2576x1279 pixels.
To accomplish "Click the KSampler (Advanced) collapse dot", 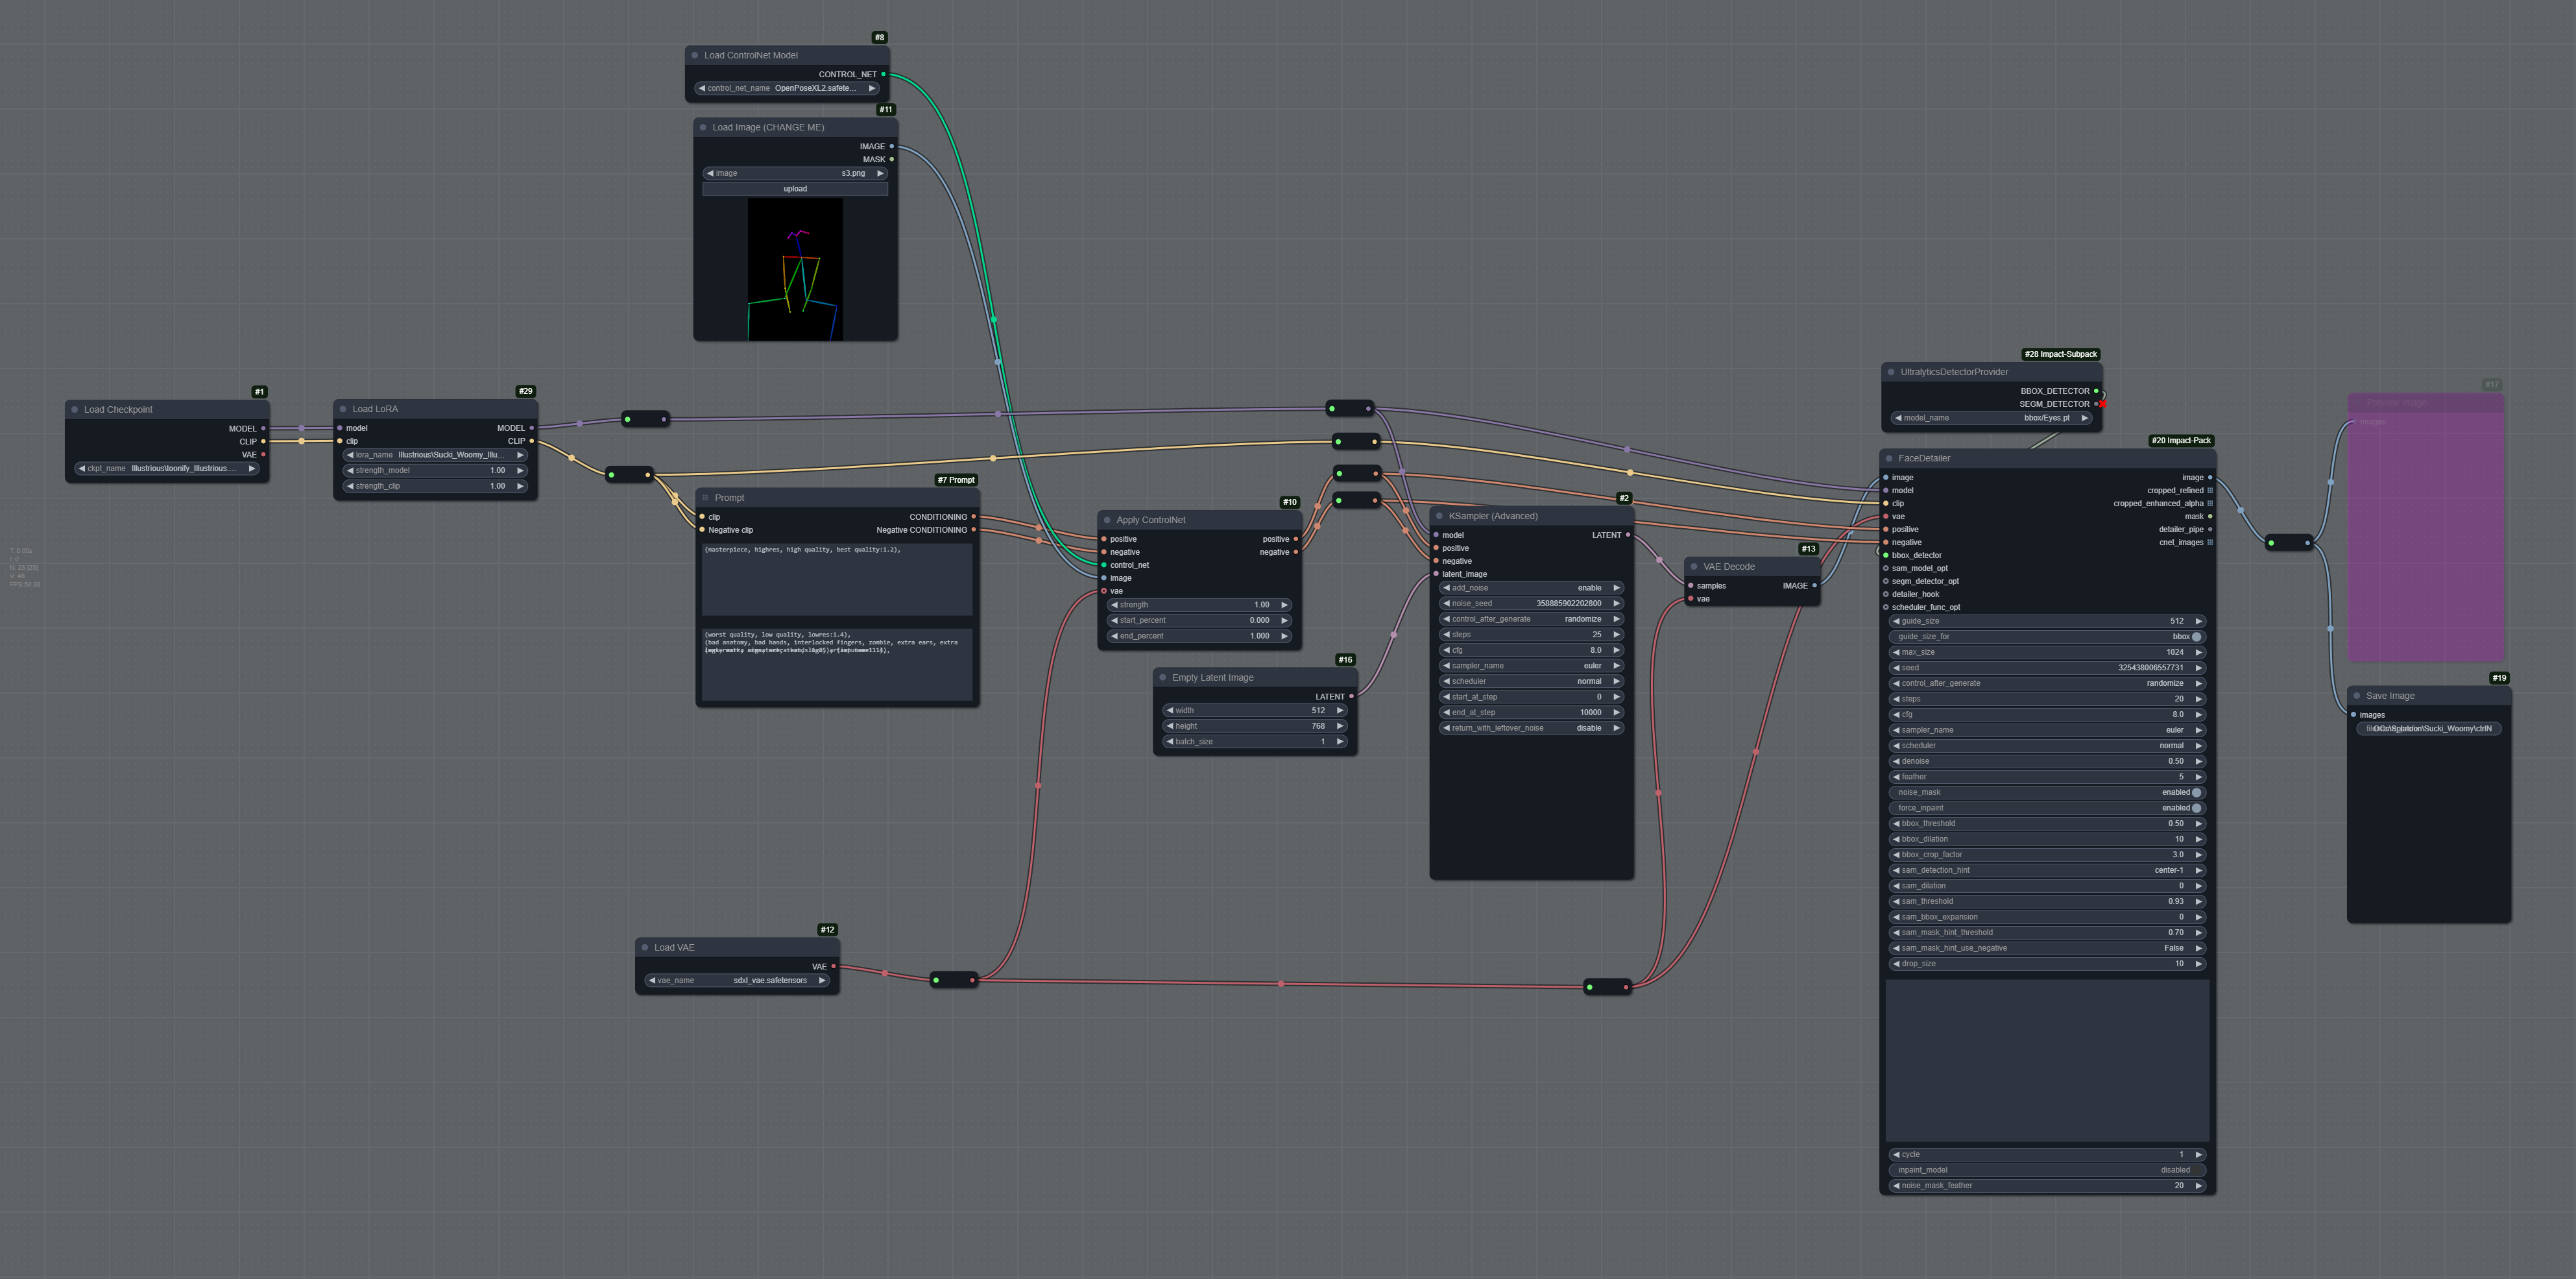I will [x=1439, y=516].
